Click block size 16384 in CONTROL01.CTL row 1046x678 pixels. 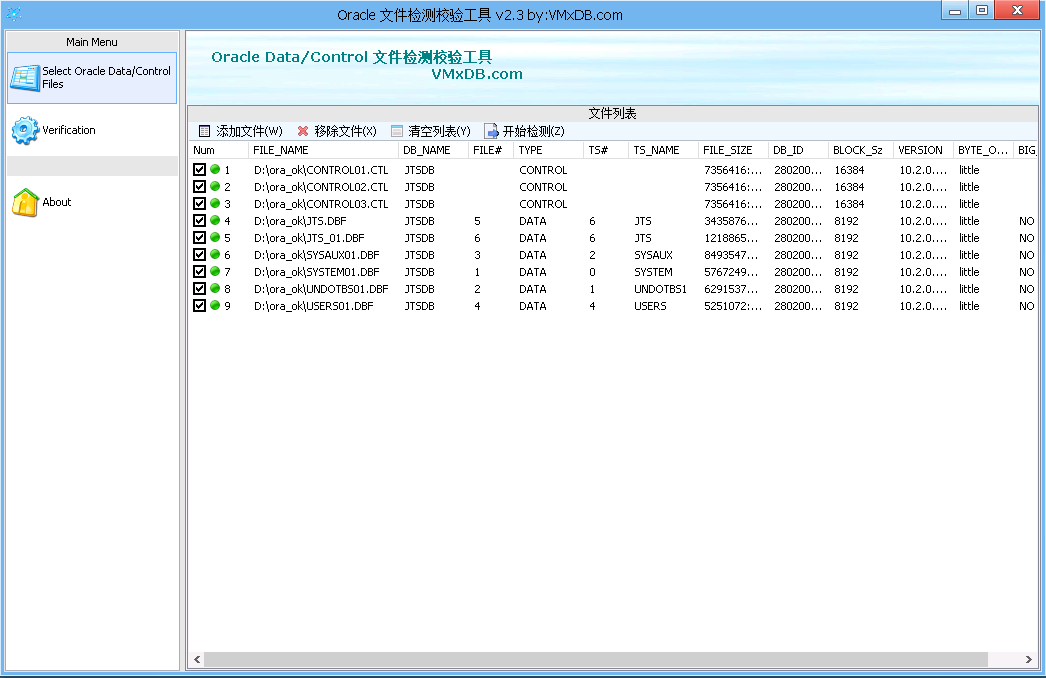[849, 170]
